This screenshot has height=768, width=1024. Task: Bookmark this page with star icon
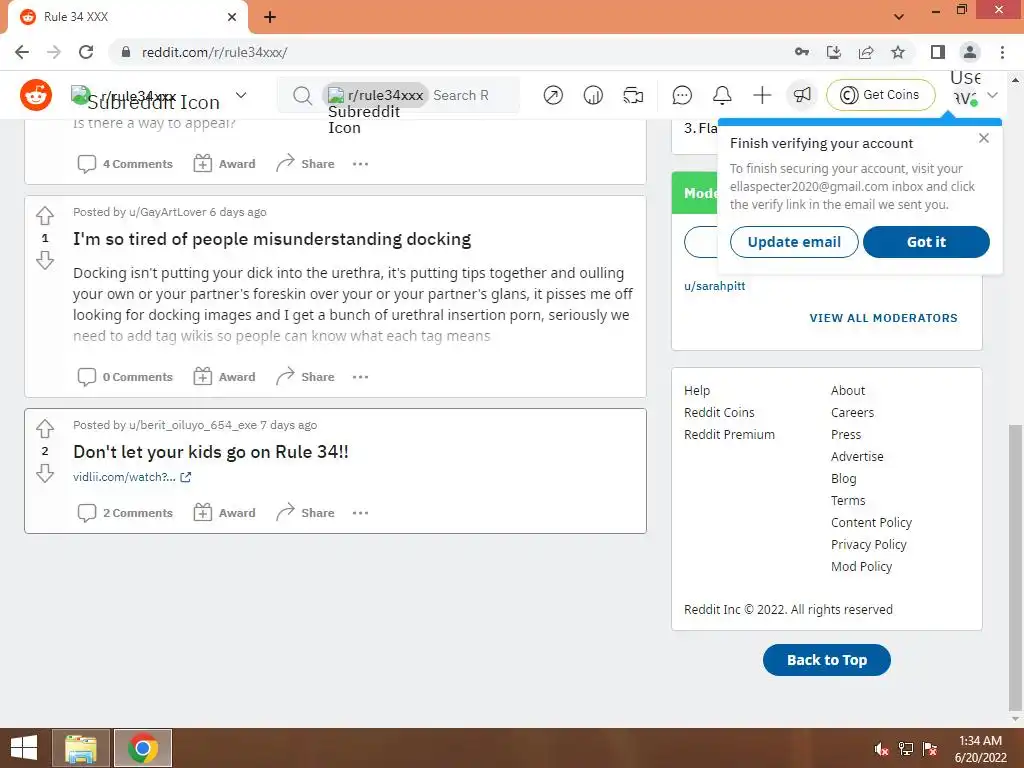tap(899, 52)
